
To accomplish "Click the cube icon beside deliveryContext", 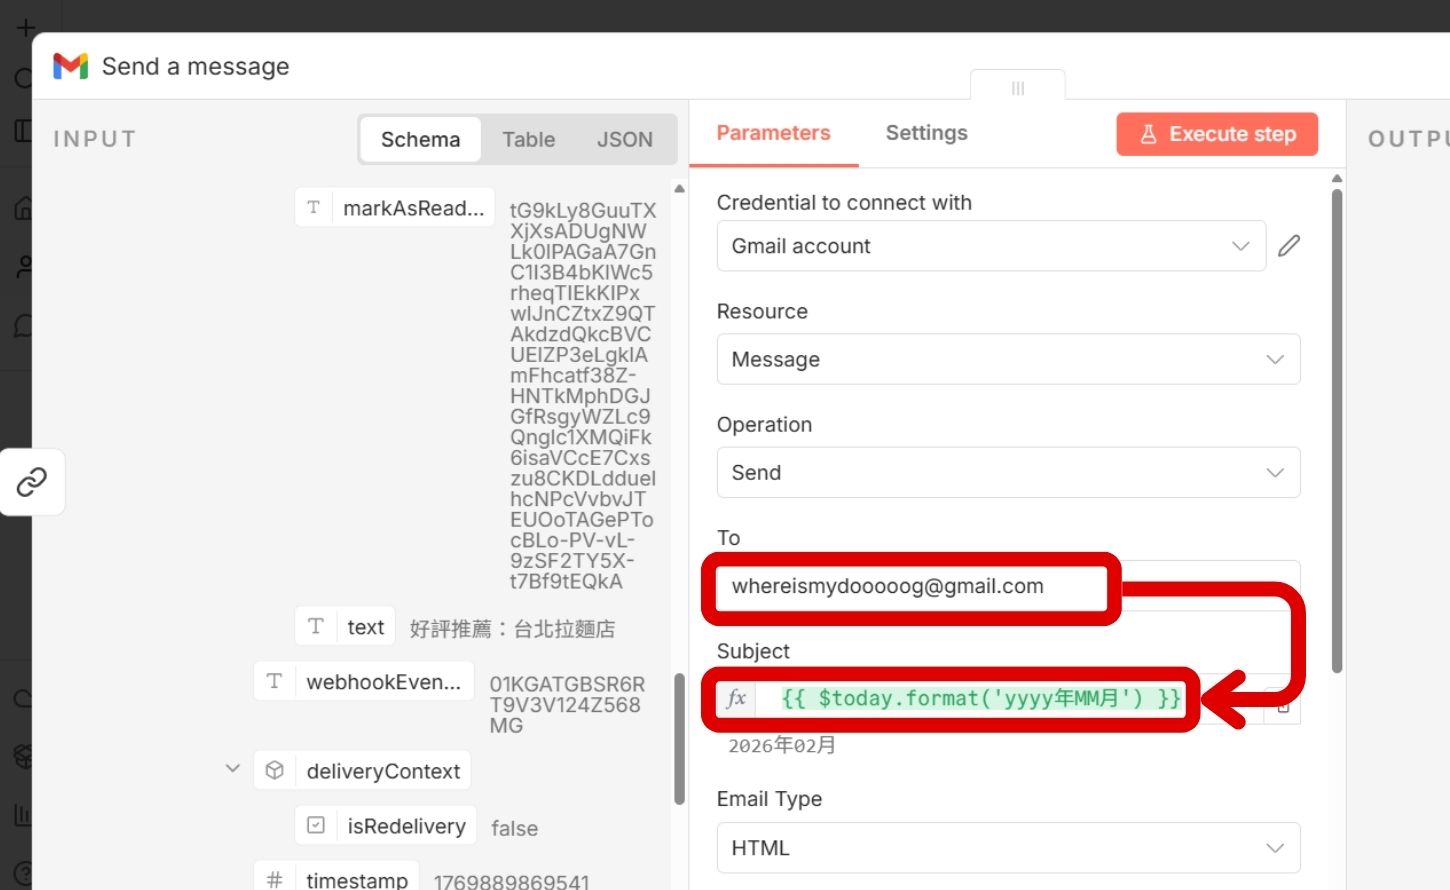I will tap(275, 770).
